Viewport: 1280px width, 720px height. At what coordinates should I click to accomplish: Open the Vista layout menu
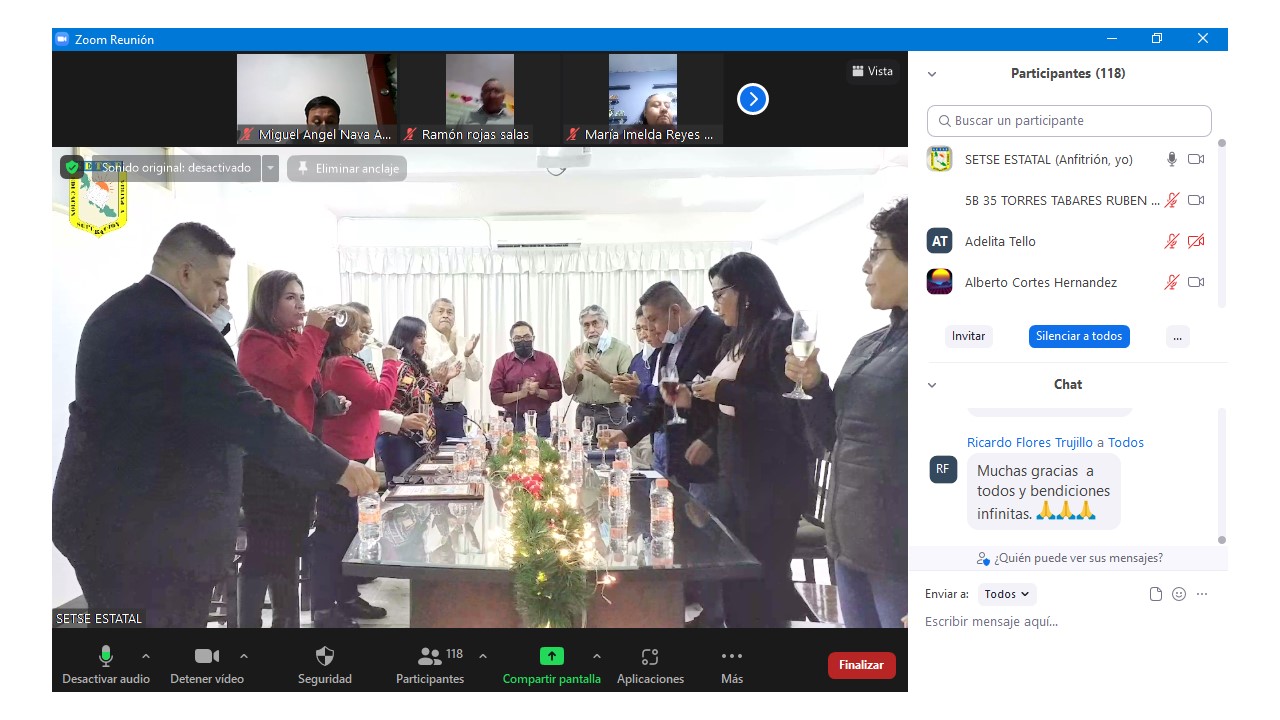pyautogui.click(x=872, y=71)
